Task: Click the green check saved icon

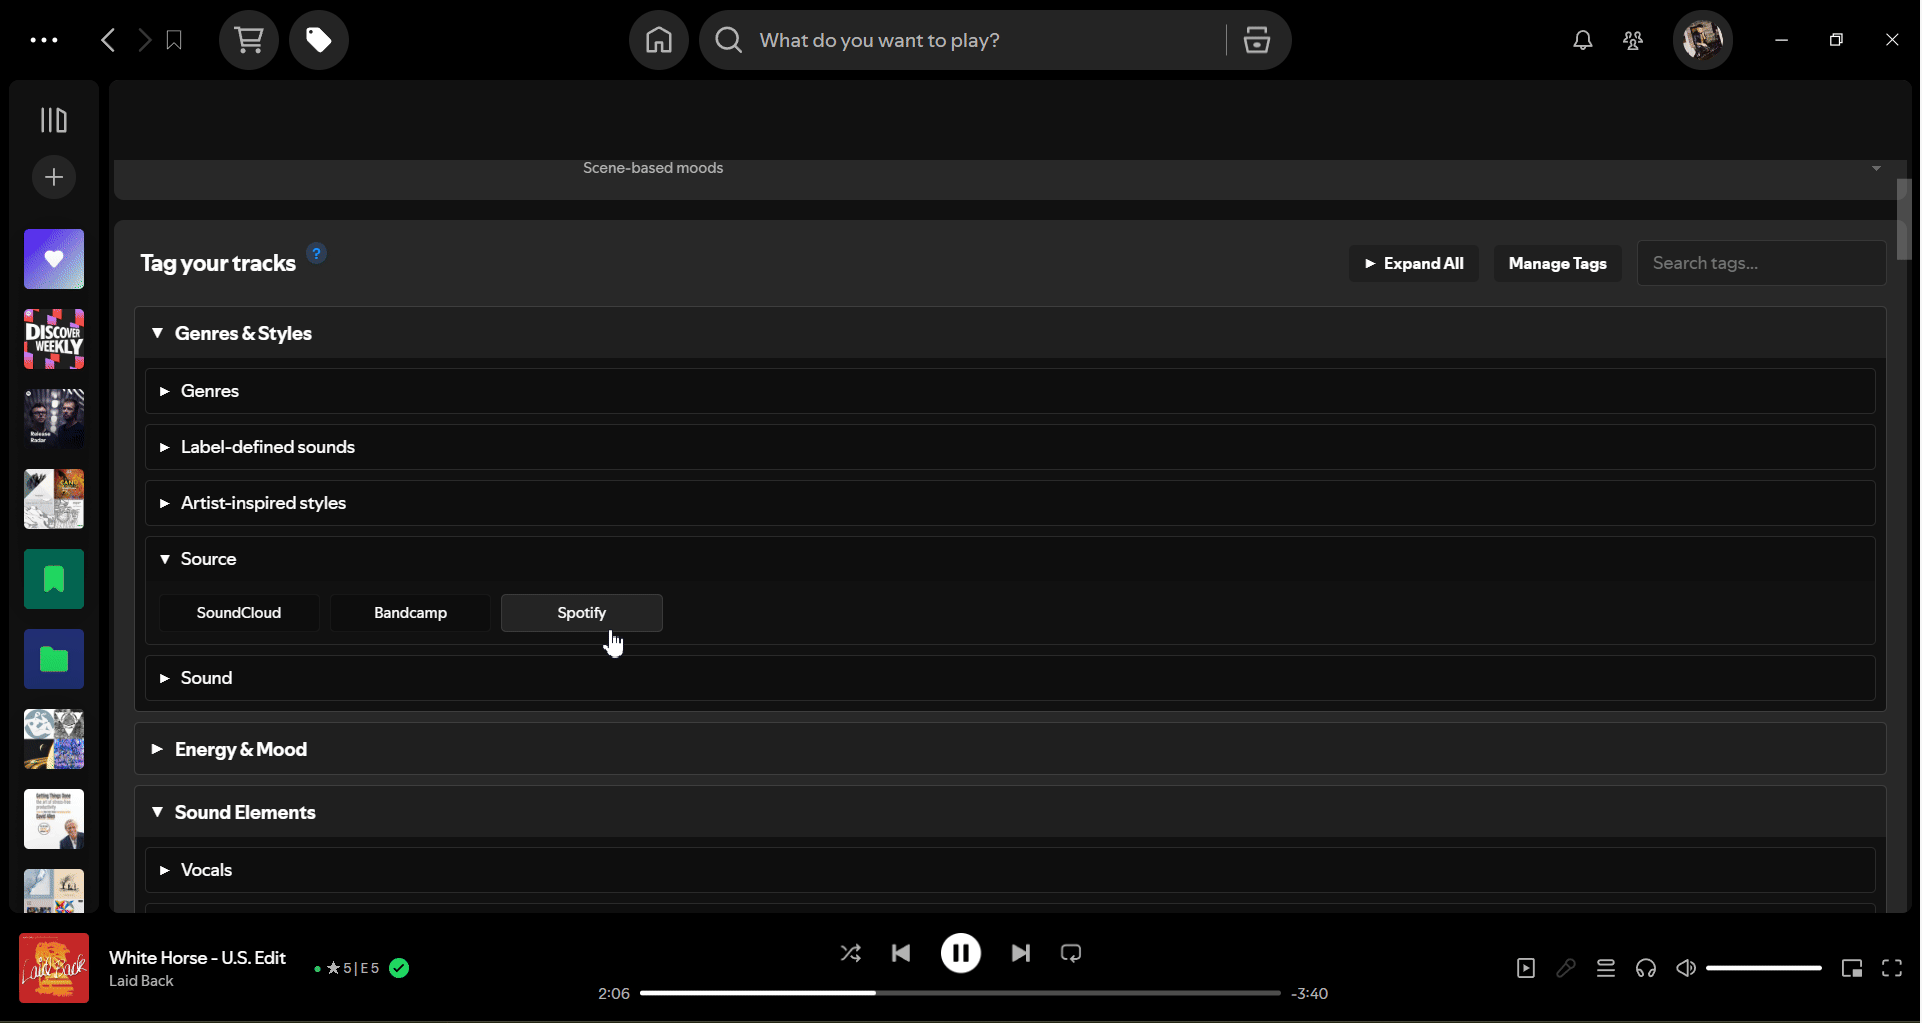Action: 399,968
